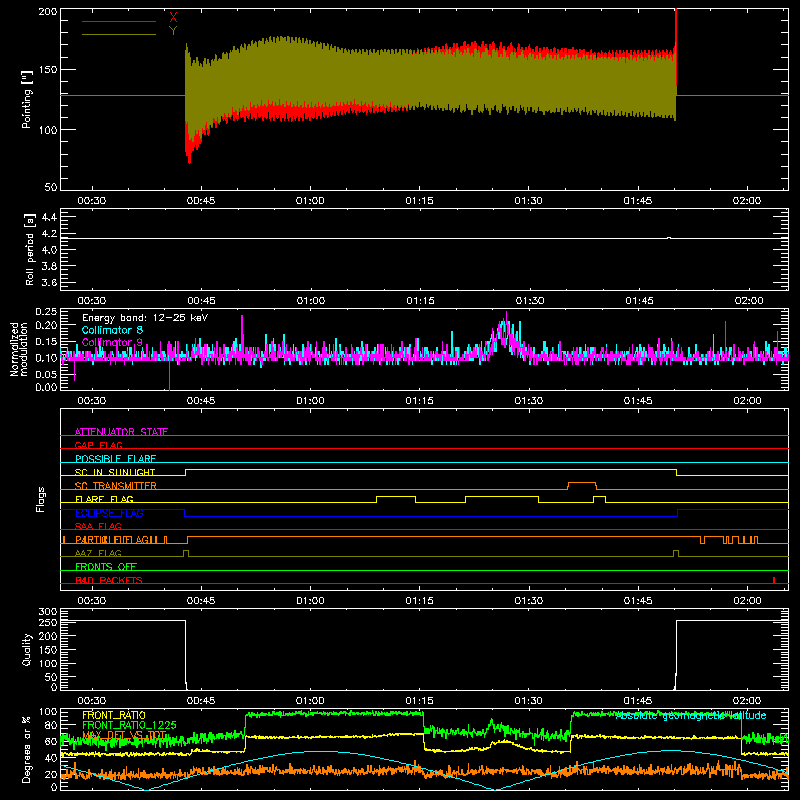Image resolution: width=800 pixels, height=800 pixels.
Task: Click the 'Energy band: 12-25 keV' text
Action: [x=145, y=318]
